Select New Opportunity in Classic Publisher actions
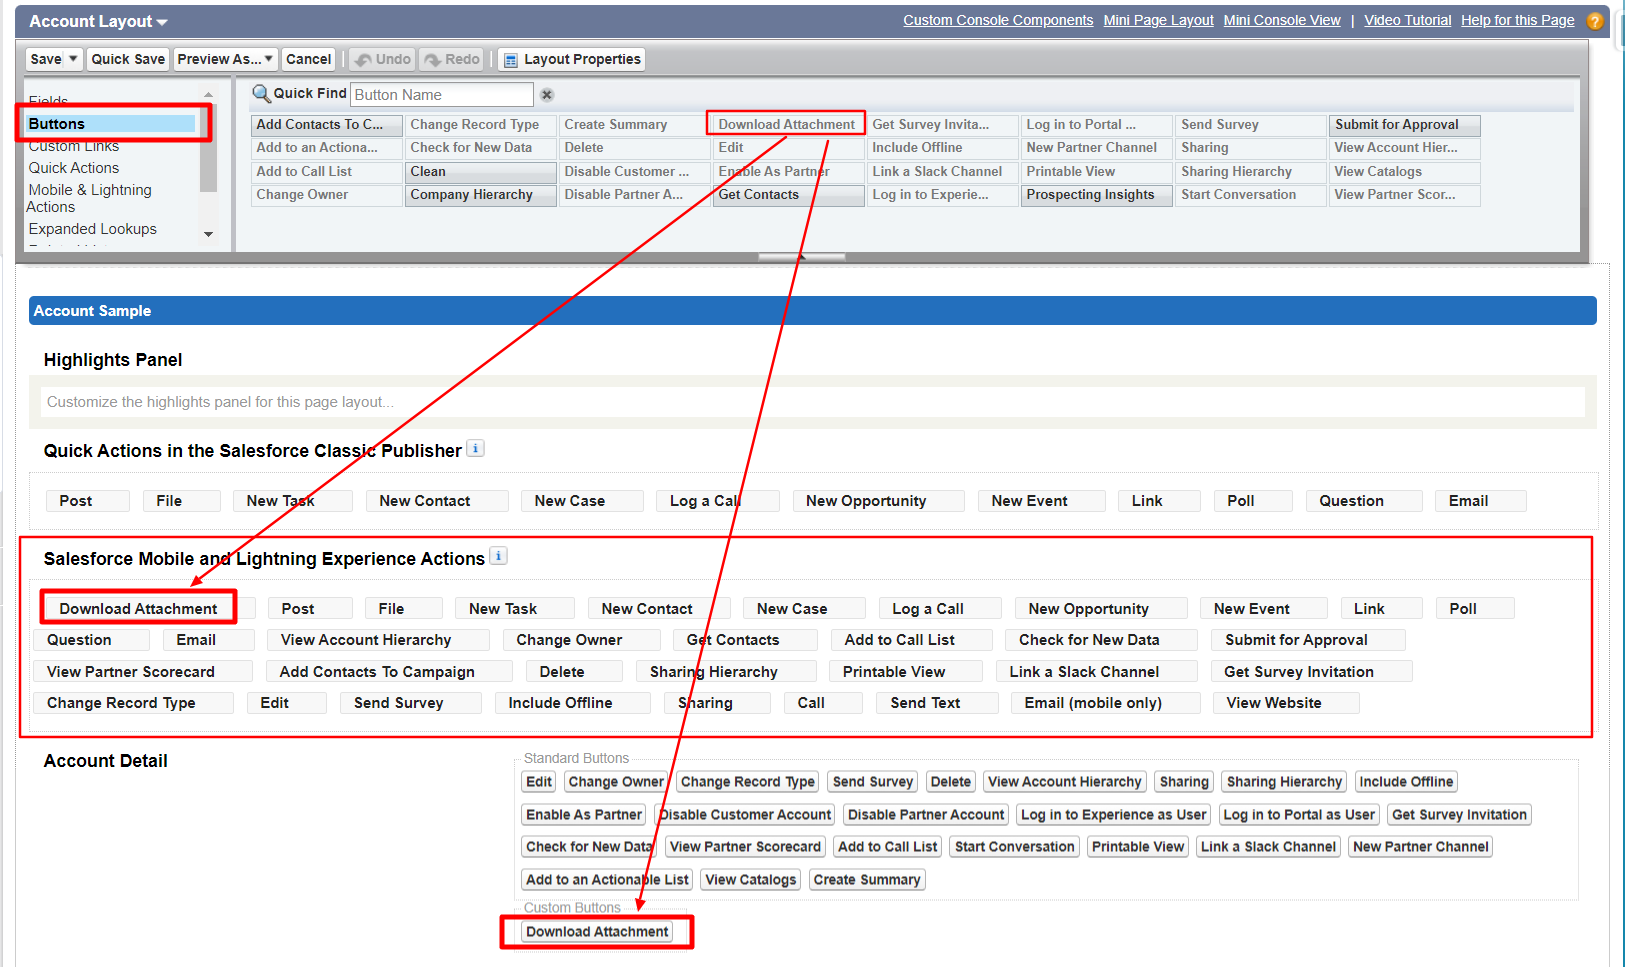This screenshot has width=1625, height=967. (878, 501)
